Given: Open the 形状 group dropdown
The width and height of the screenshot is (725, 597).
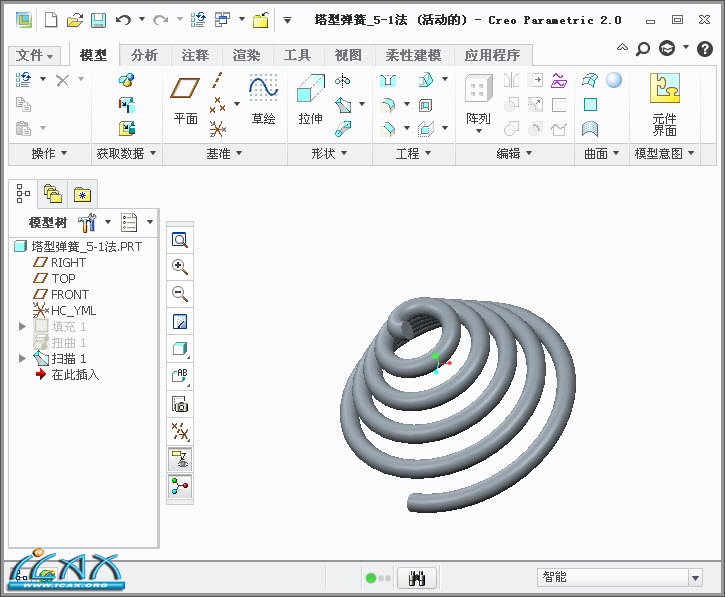Looking at the screenshot, I should click(x=329, y=154).
